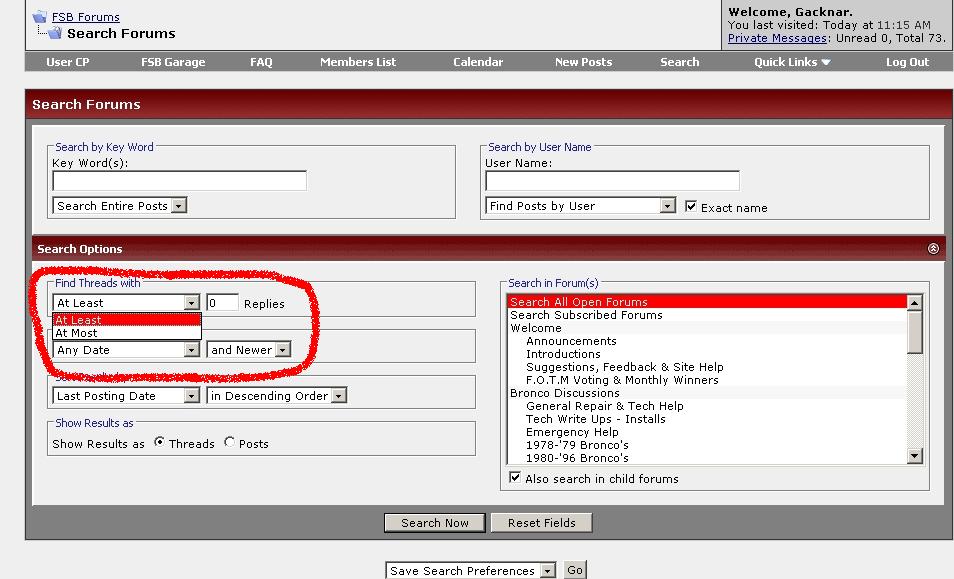Open the in Descending Order dropdown
The width and height of the screenshot is (954, 579).
coord(277,396)
